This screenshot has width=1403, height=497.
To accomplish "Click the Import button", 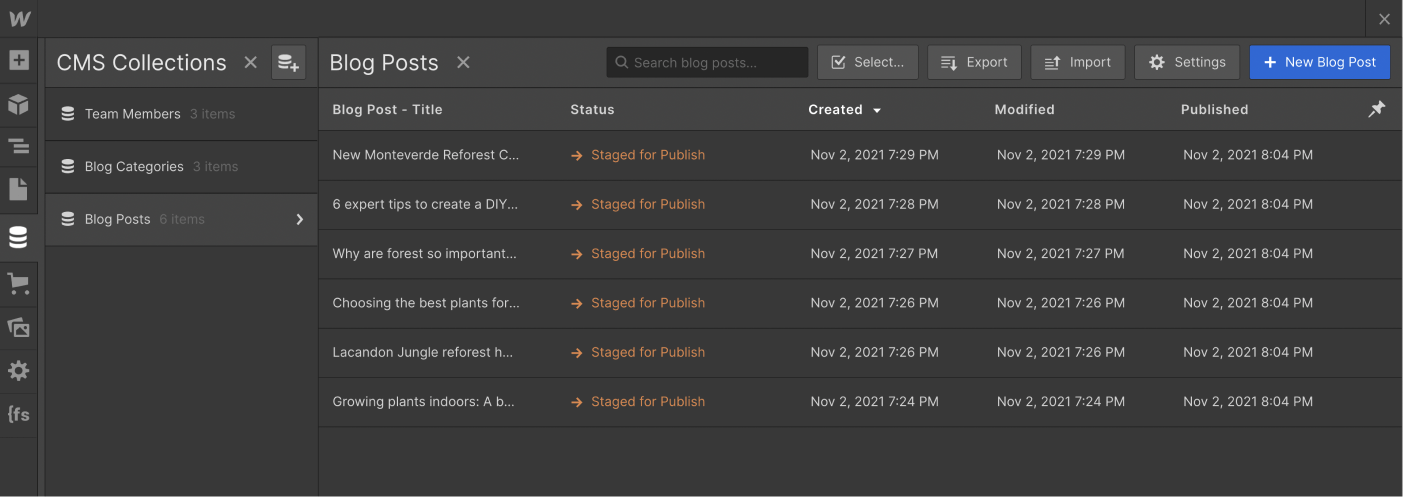I will pyautogui.click(x=1077, y=62).
